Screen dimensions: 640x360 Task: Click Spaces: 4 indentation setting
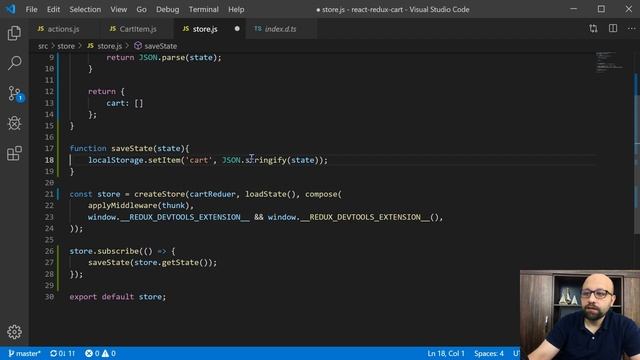pos(489,353)
